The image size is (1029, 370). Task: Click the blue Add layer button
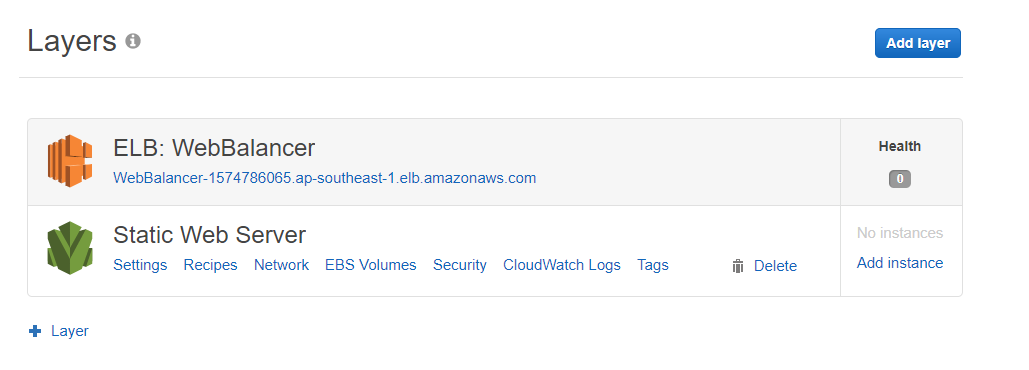tap(917, 43)
